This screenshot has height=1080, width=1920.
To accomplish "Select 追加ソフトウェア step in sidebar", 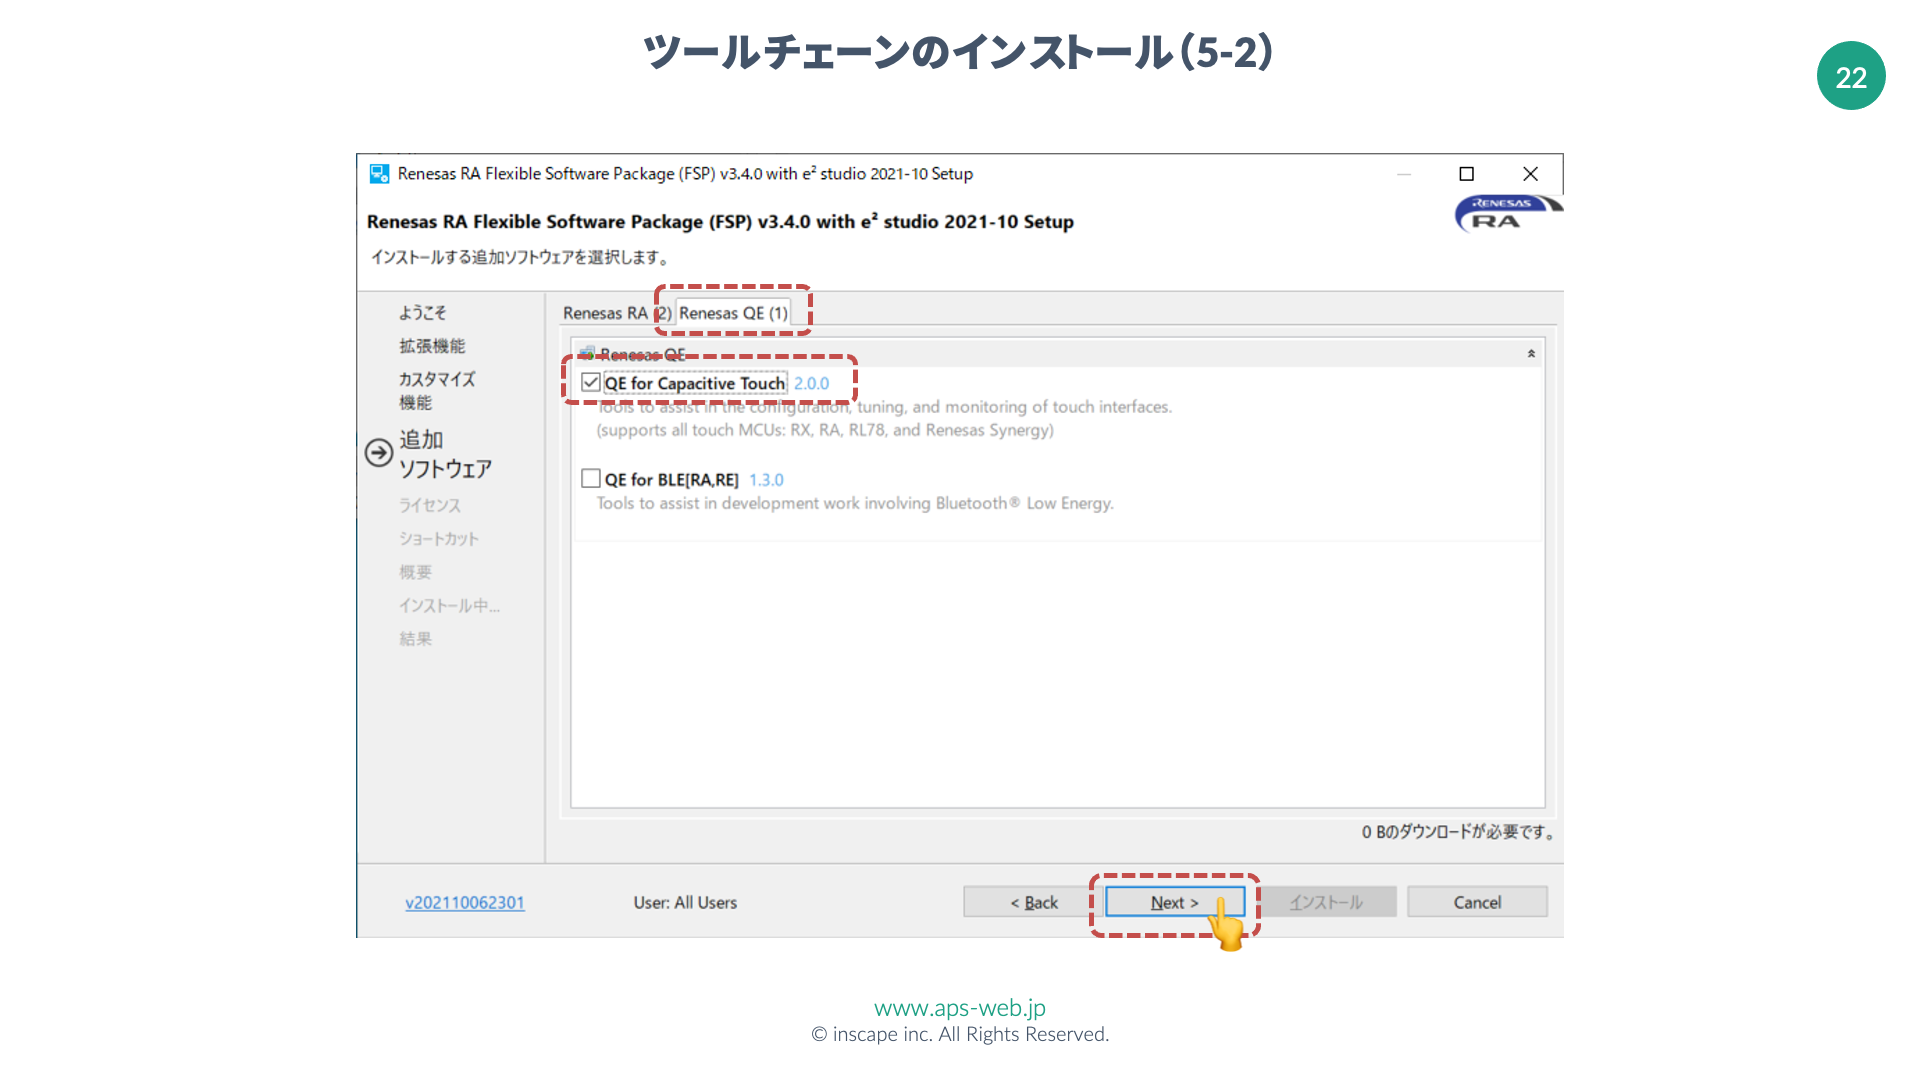I will point(445,454).
